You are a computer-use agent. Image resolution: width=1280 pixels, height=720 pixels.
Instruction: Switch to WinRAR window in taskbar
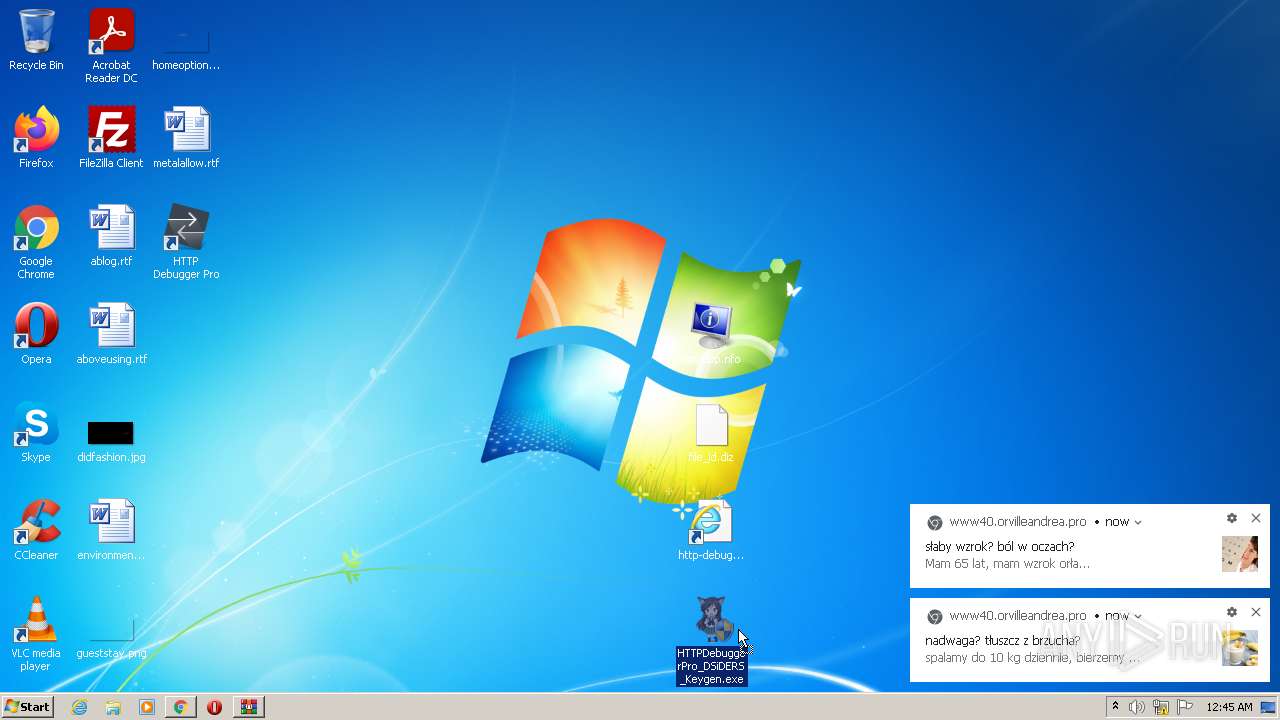tap(248, 707)
